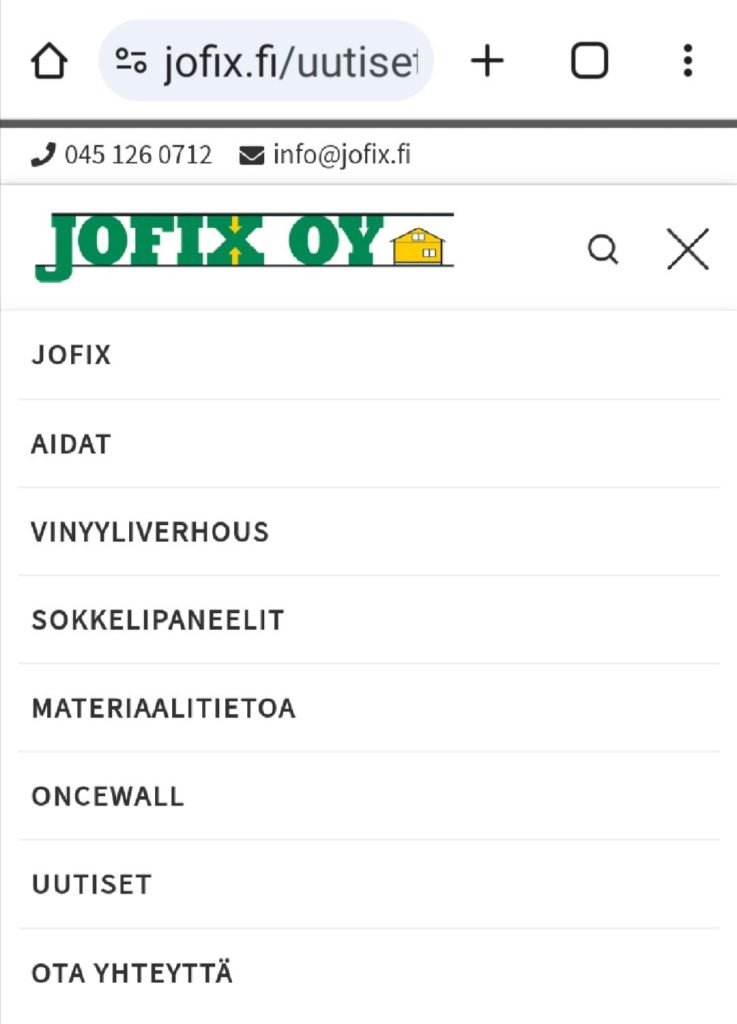Screen dimensions: 737x1024
Task: Call phone number 045 126 0712
Action: pos(138,155)
